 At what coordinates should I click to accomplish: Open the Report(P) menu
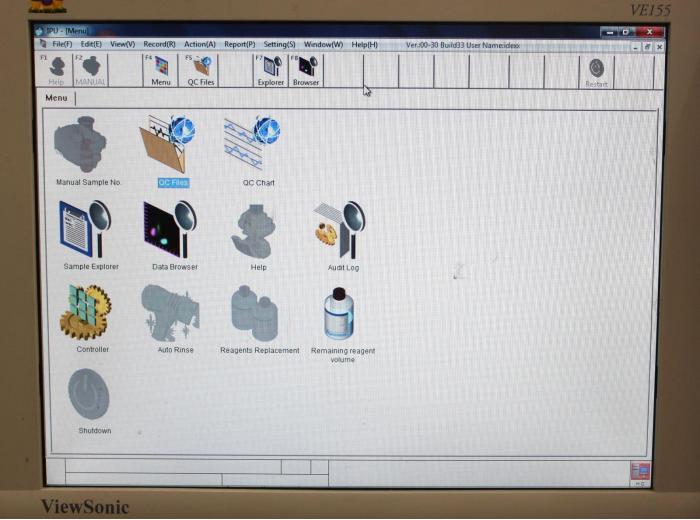pyautogui.click(x=239, y=44)
